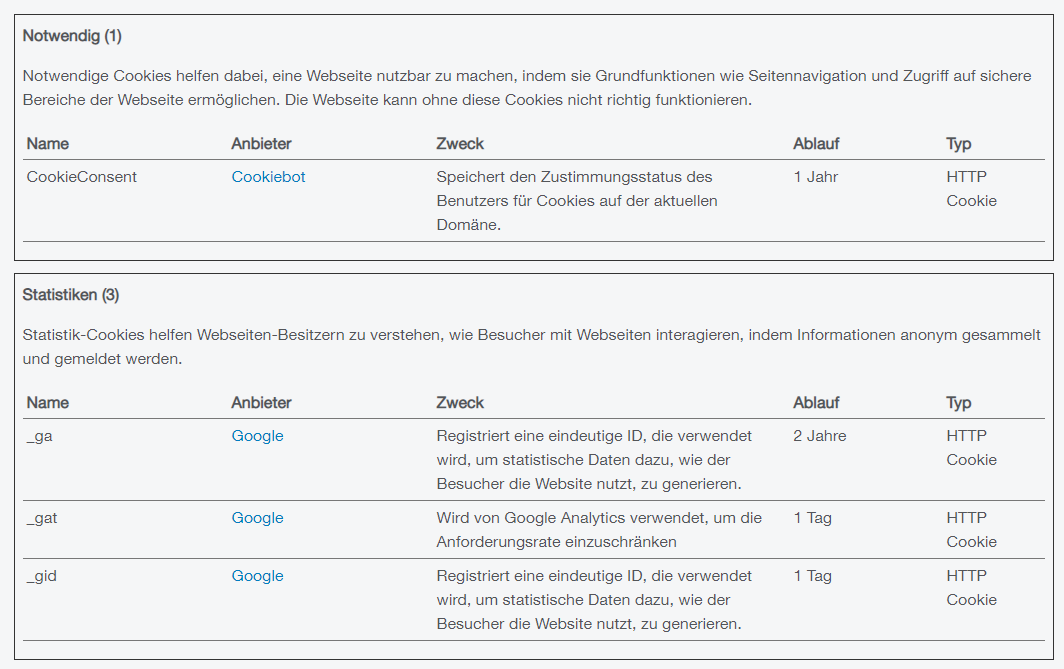Click the _gat cookie name cell
Image resolution: width=1064 pixels, height=669 pixels.
[43, 518]
